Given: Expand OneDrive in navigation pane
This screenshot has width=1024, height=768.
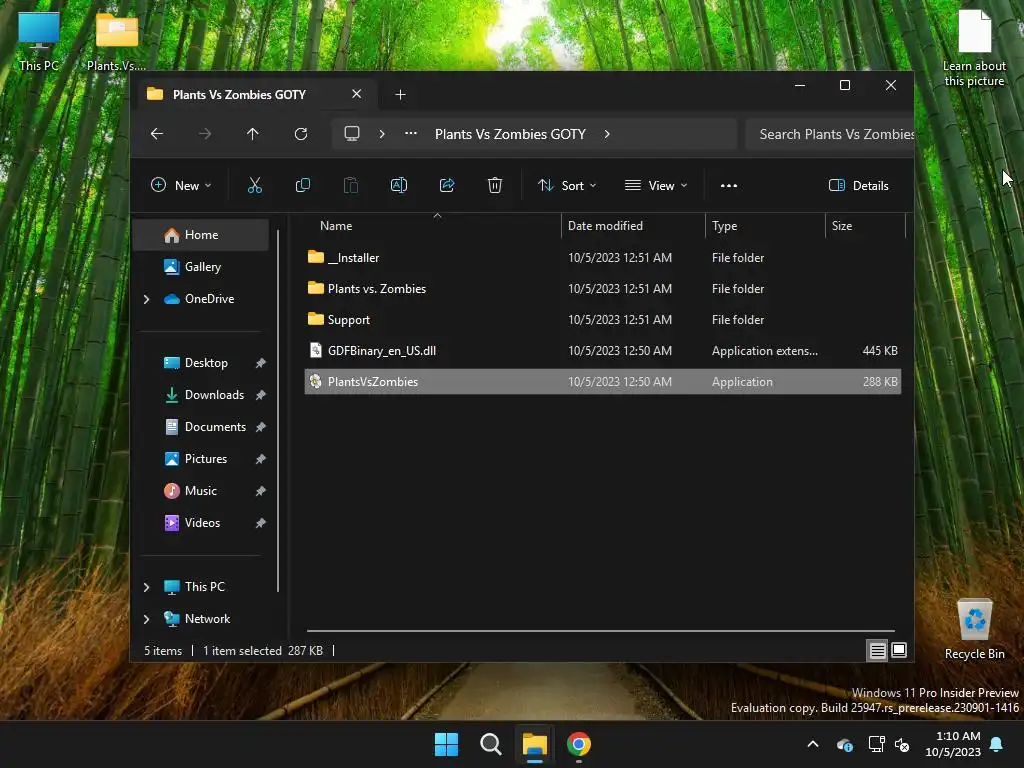Looking at the screenshot, I should (x=146, y=299).
